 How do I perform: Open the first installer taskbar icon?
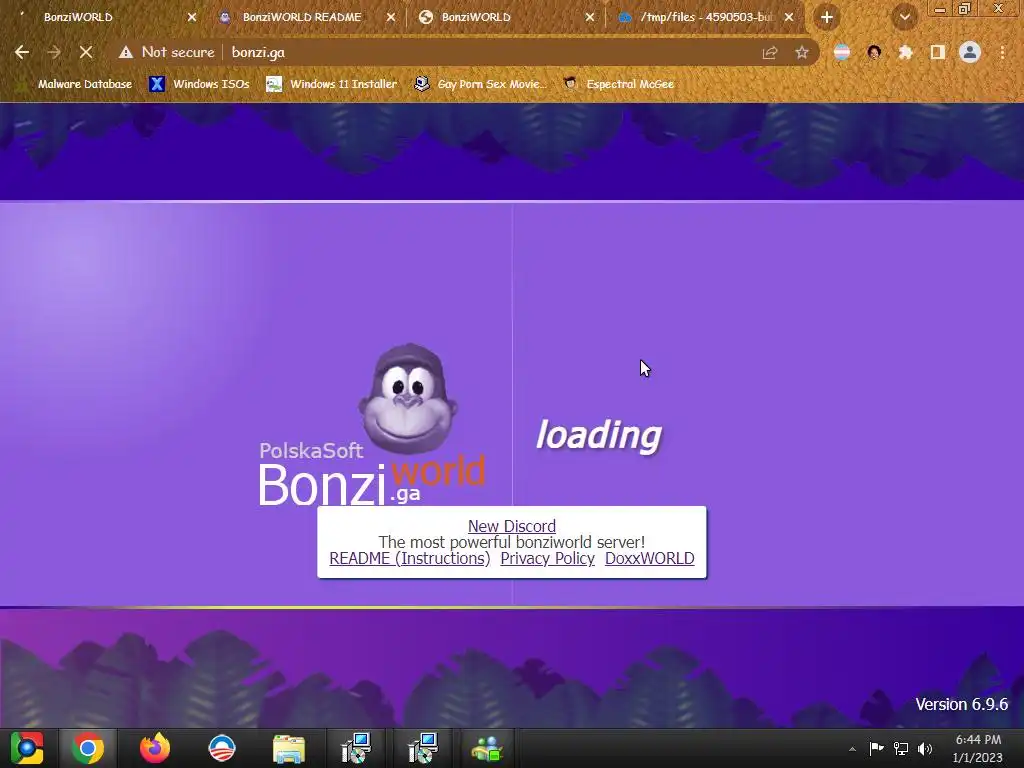click(x=356, y=748)
